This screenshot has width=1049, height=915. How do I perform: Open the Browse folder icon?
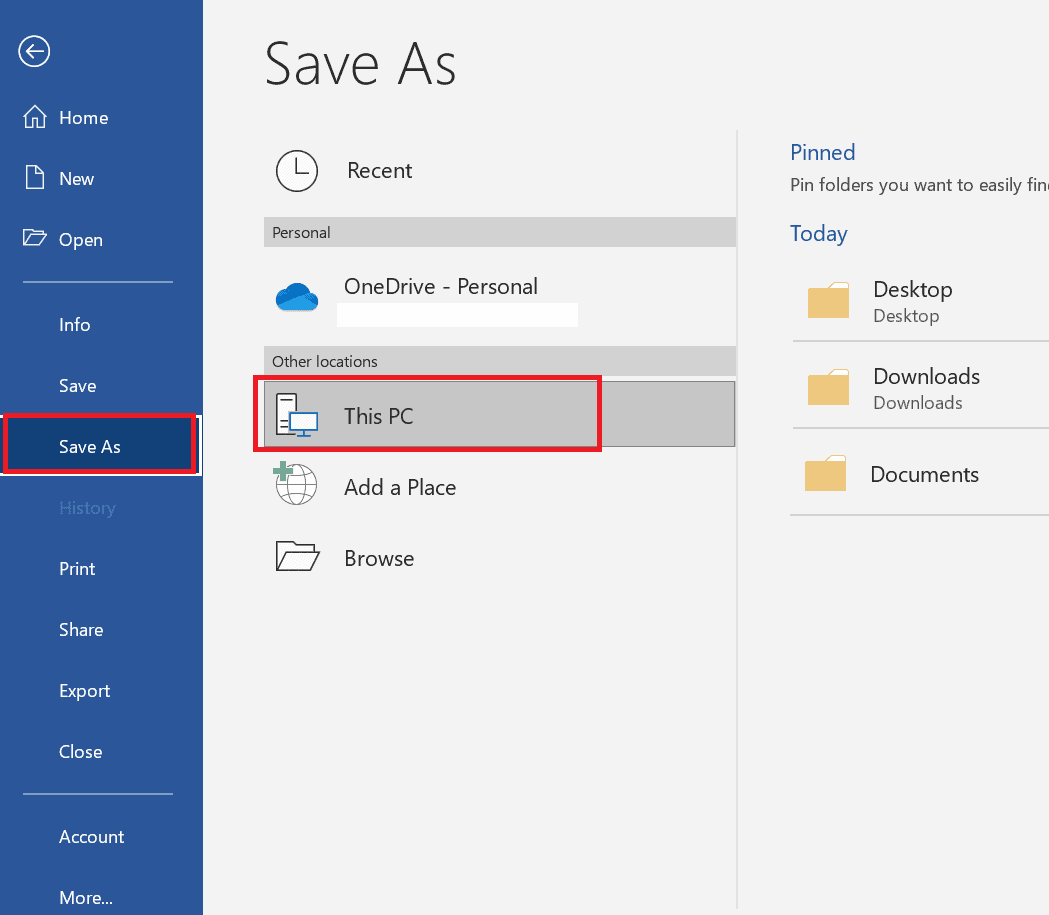296,558
